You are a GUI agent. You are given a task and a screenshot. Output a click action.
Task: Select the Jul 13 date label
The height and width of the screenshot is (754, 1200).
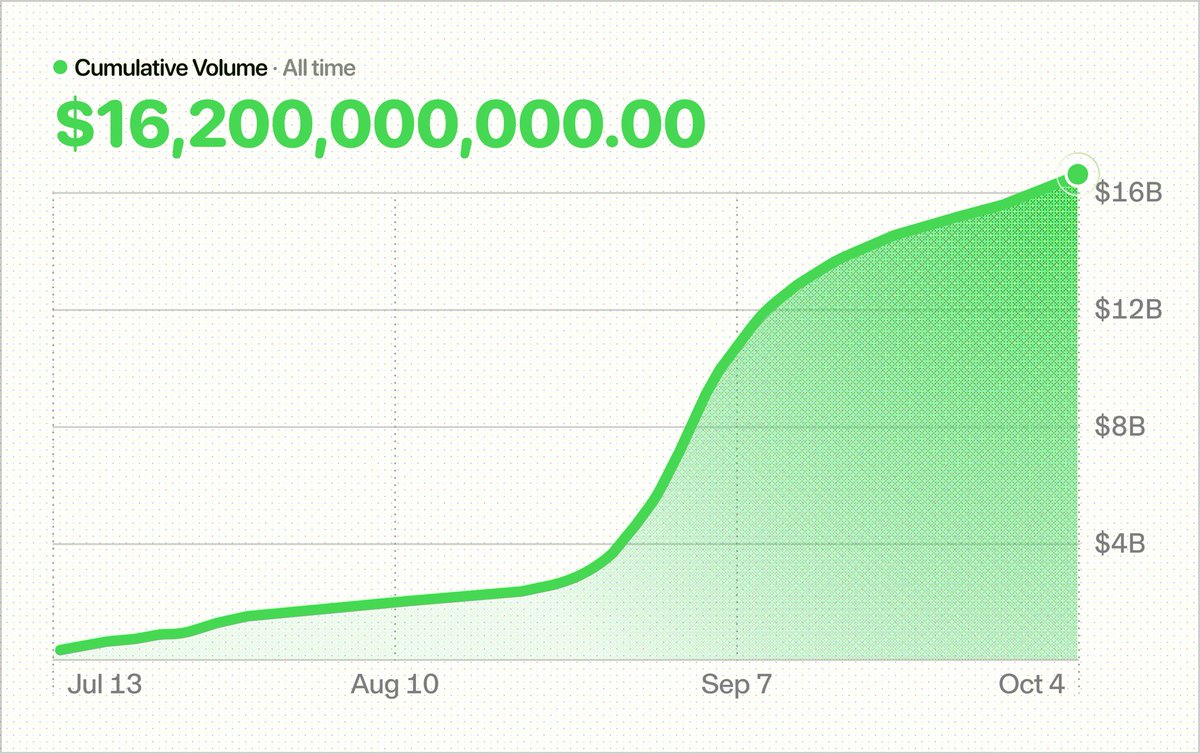[x=105, y=685]
